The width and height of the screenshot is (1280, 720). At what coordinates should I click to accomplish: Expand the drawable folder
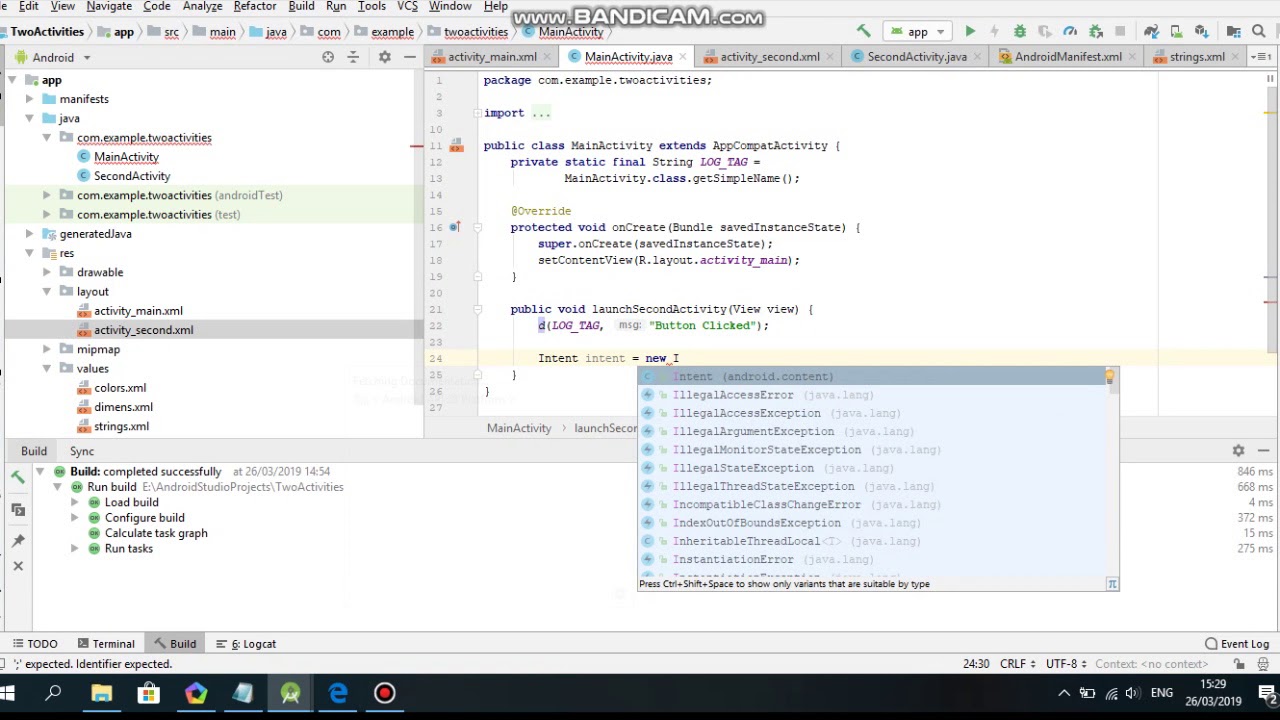pyautogui.click(x=47, y=272)
